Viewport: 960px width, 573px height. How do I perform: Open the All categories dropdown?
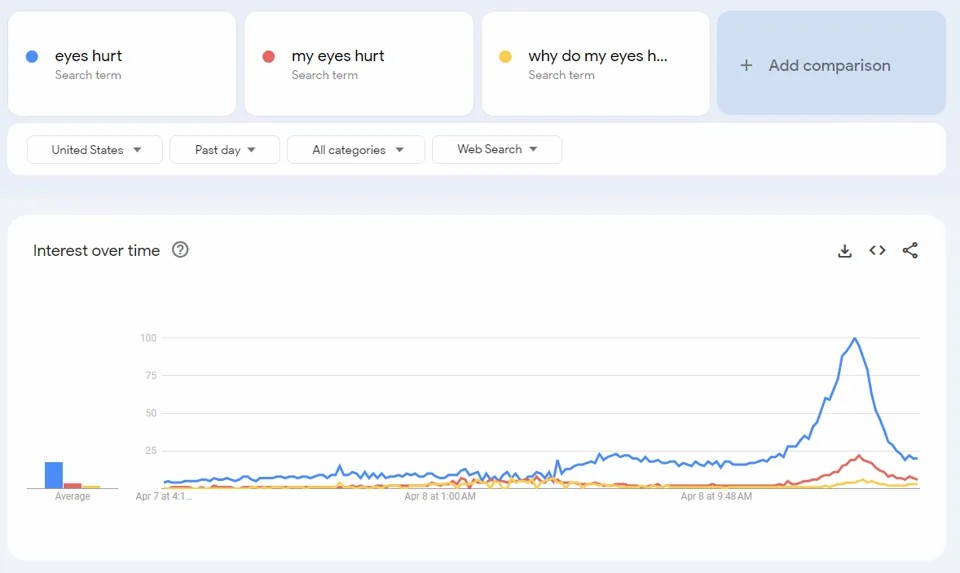[357, 150]
